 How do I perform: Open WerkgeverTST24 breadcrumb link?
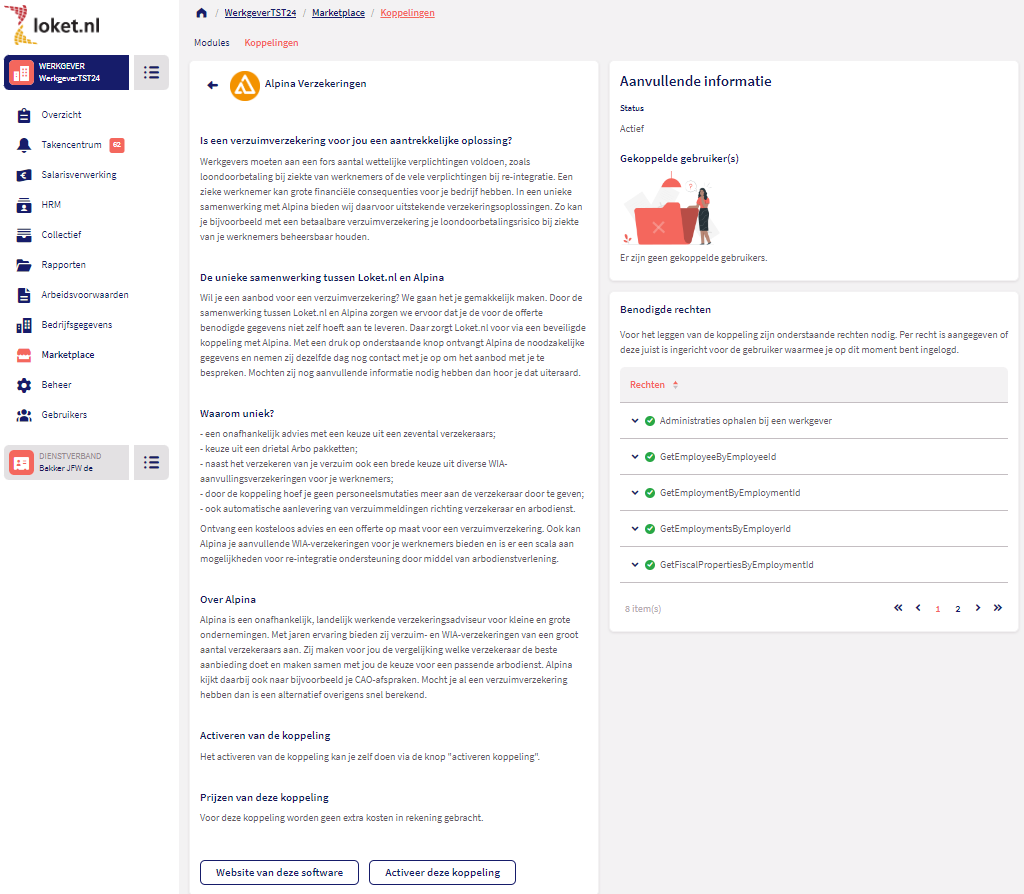(260, 13)
